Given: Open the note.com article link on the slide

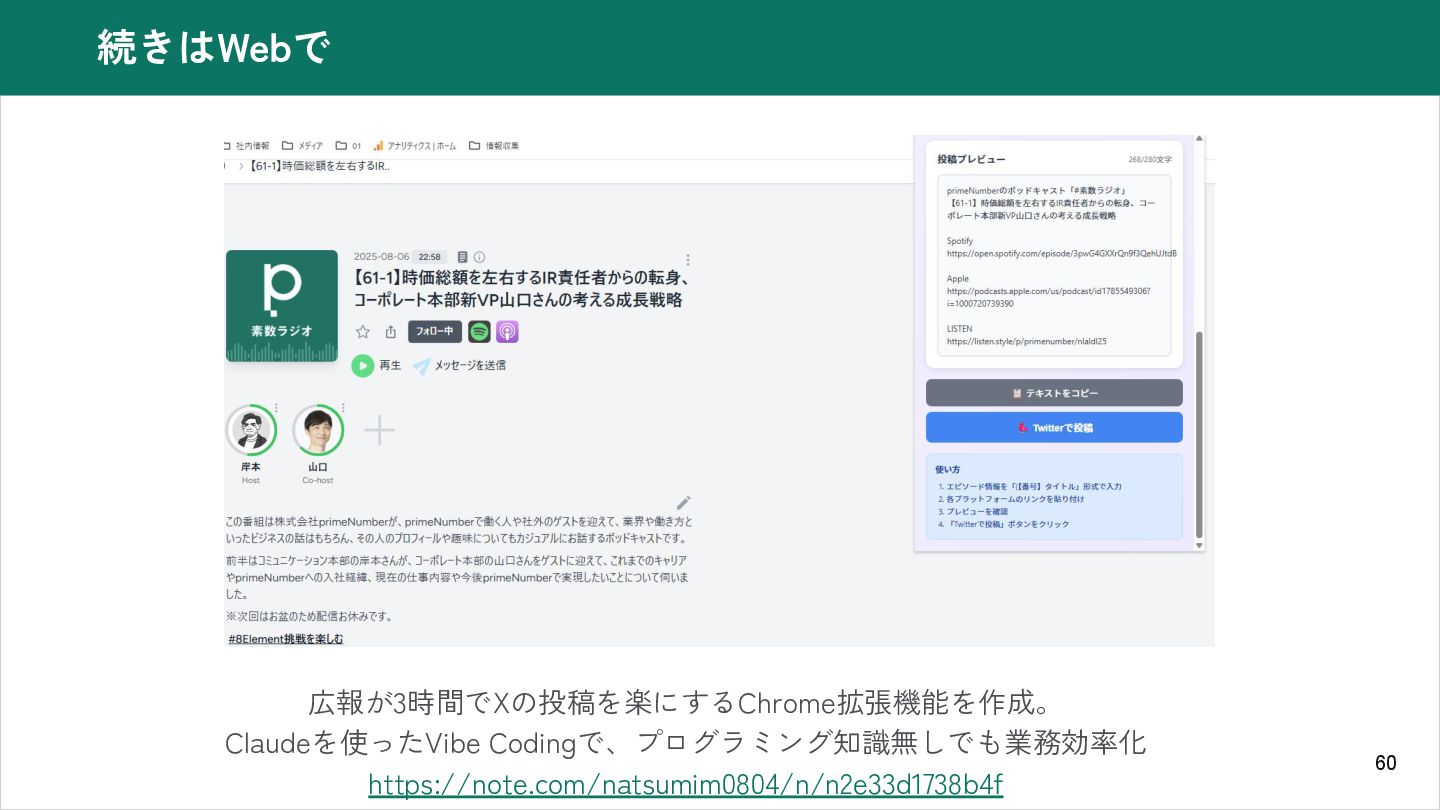Looking at the screenshot, I should pos(686,783).
